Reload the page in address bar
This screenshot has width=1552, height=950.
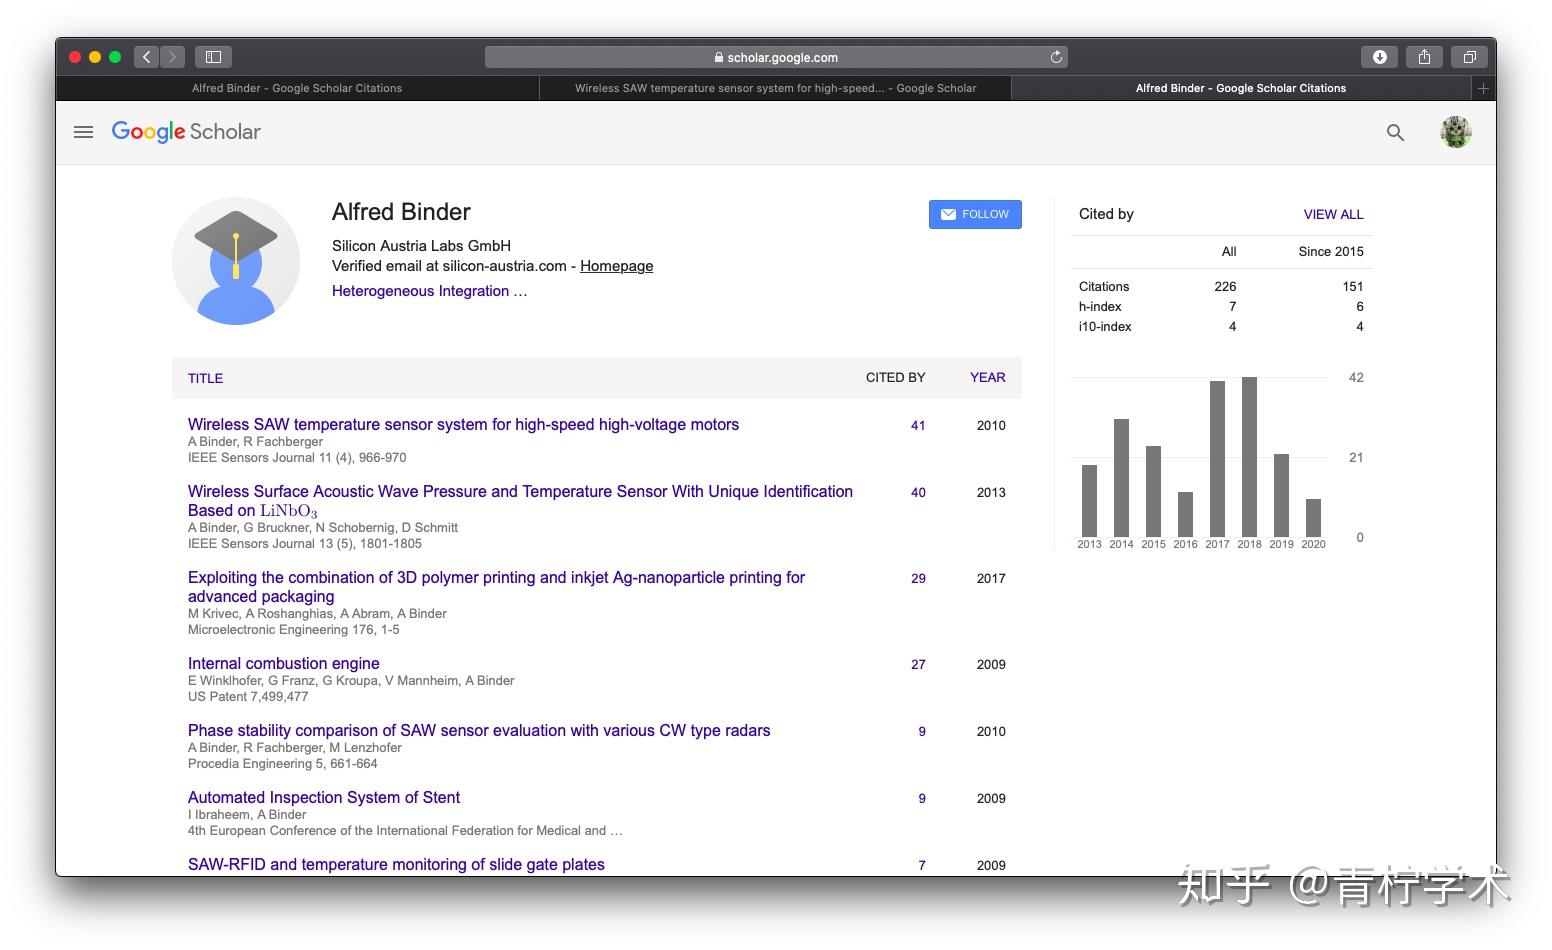[1056, 57]
